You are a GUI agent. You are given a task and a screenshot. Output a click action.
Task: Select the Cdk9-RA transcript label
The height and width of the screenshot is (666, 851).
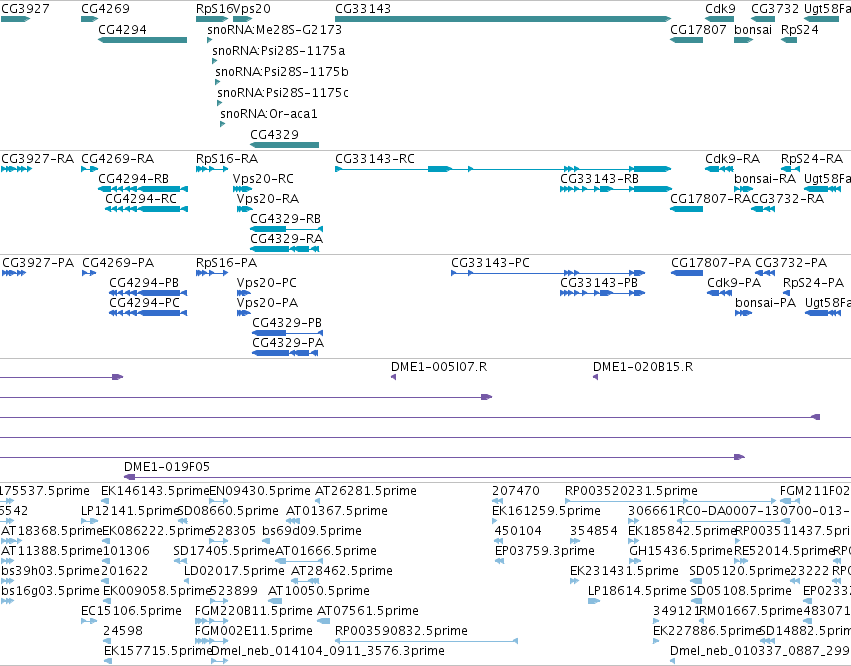click(732, 159)
